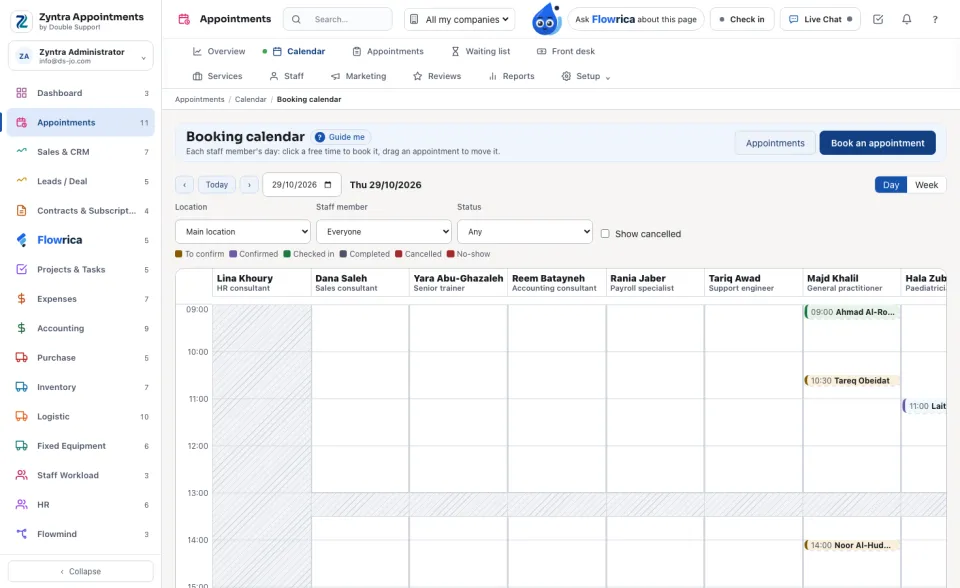
Task: Click the search input field
Action: (x=337, y=20)
